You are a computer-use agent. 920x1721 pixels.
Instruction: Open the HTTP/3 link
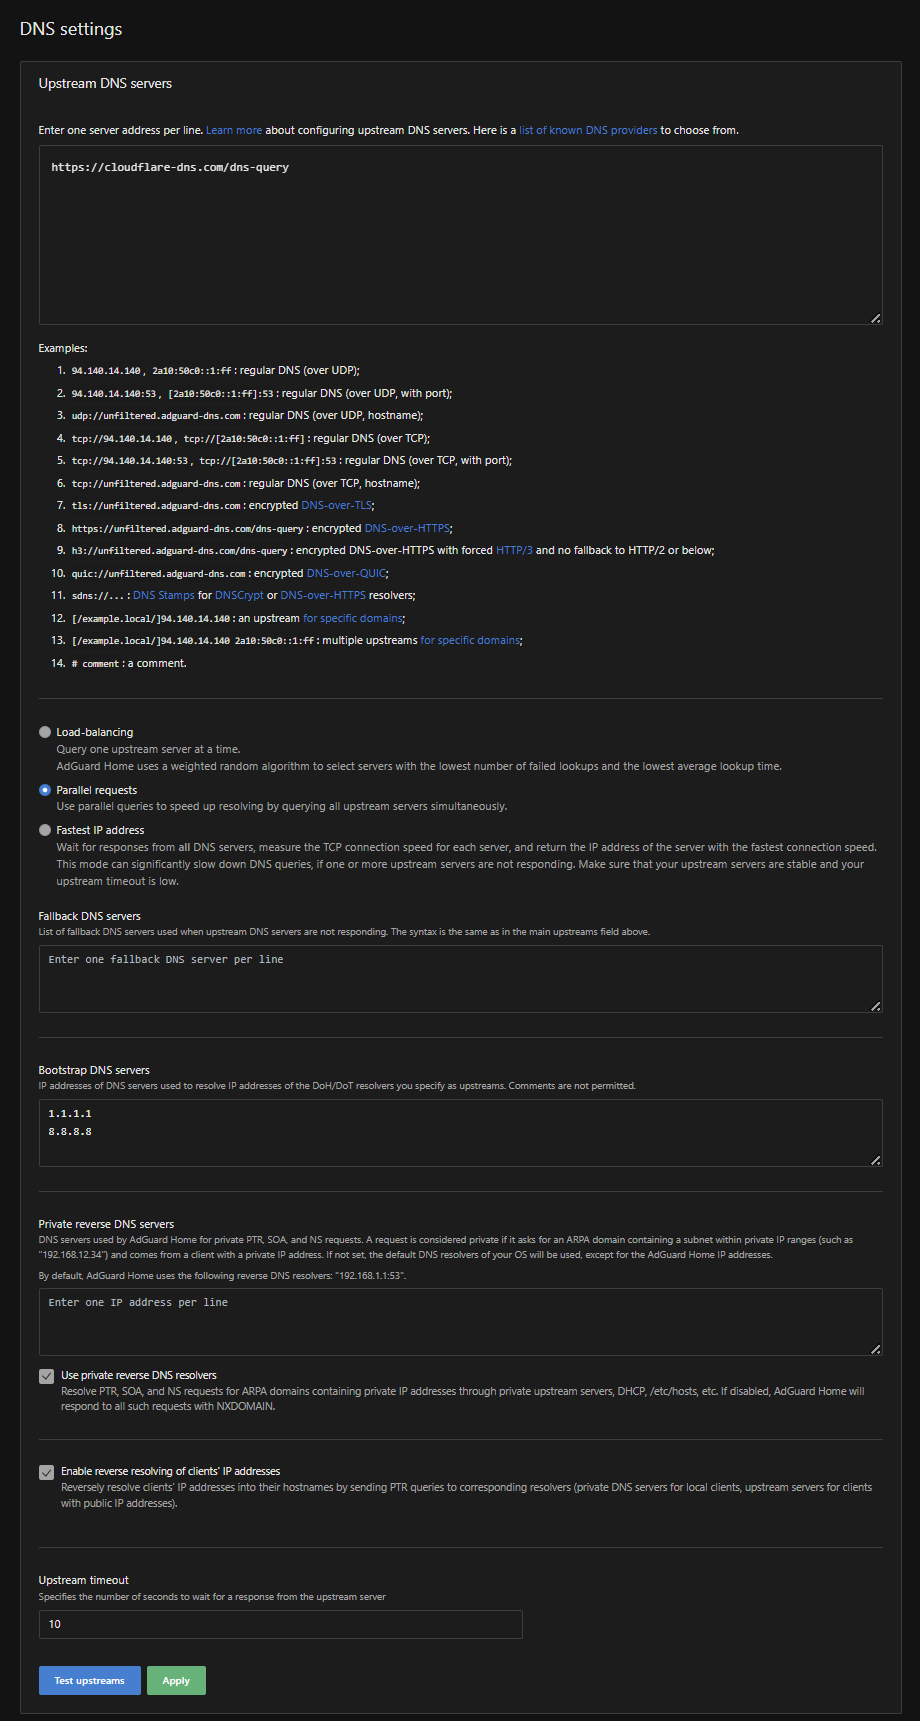click(x=514, y=550)
